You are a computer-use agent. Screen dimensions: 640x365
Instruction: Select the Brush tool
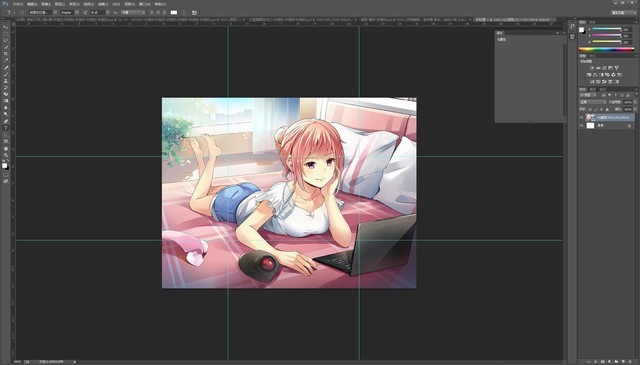pyautogui.click(x=6, y=74)
